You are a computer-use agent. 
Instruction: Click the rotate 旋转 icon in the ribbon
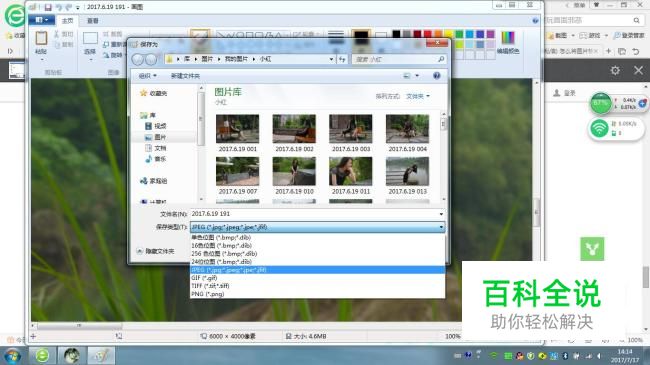click(106, 55)
